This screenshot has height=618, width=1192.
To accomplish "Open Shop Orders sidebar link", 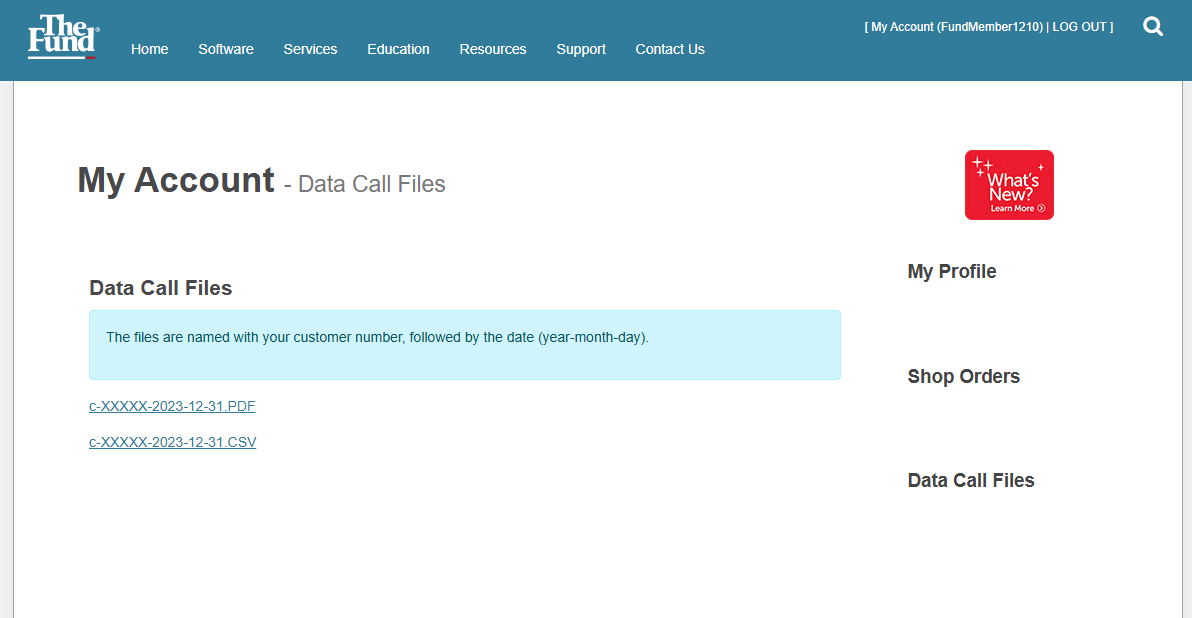I will tap(963, 376).
